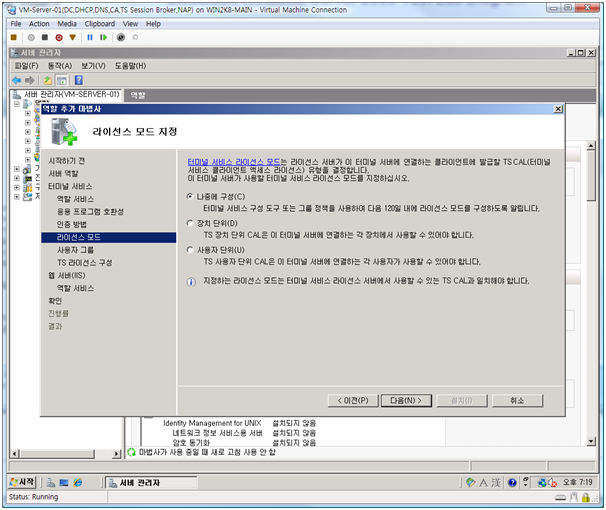Expand the tree node starting with 진

coord(17,178)
